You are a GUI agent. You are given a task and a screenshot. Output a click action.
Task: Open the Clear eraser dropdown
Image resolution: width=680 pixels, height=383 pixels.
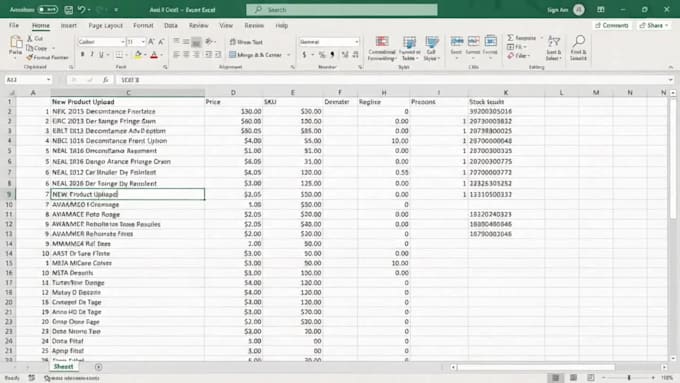click(x=519, y=56)
